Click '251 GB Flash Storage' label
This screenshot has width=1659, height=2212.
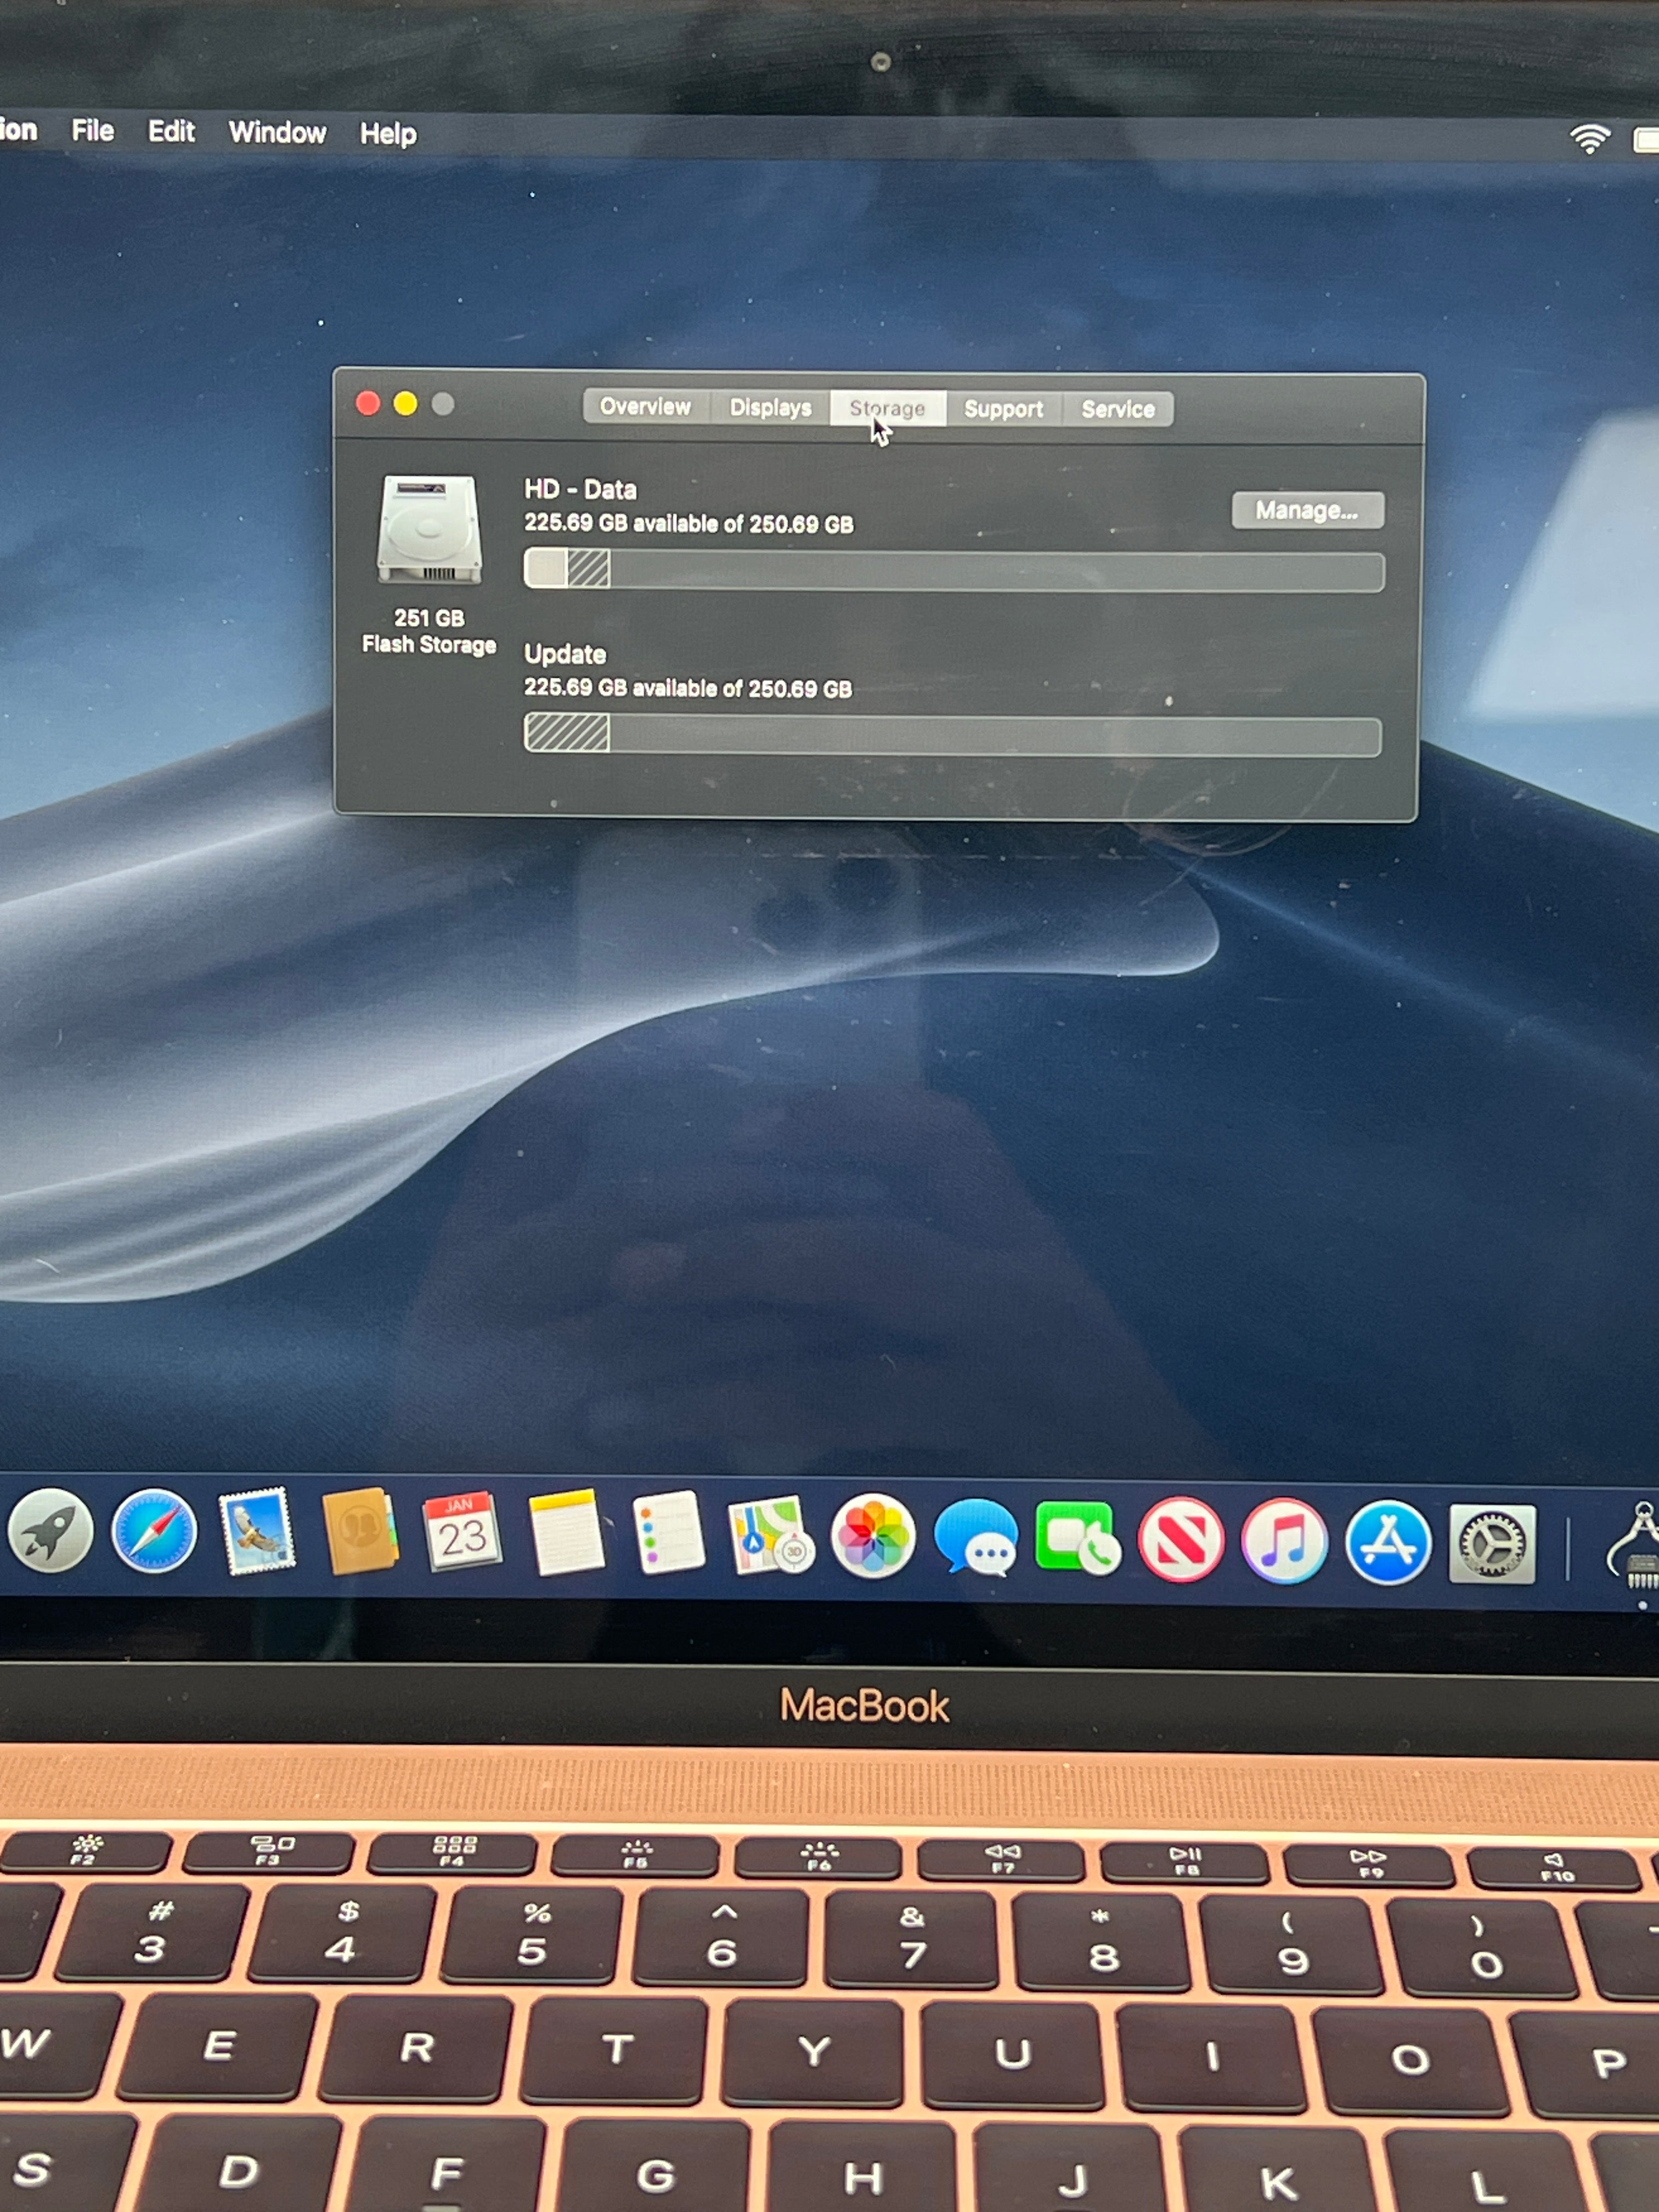coord(429,631)
